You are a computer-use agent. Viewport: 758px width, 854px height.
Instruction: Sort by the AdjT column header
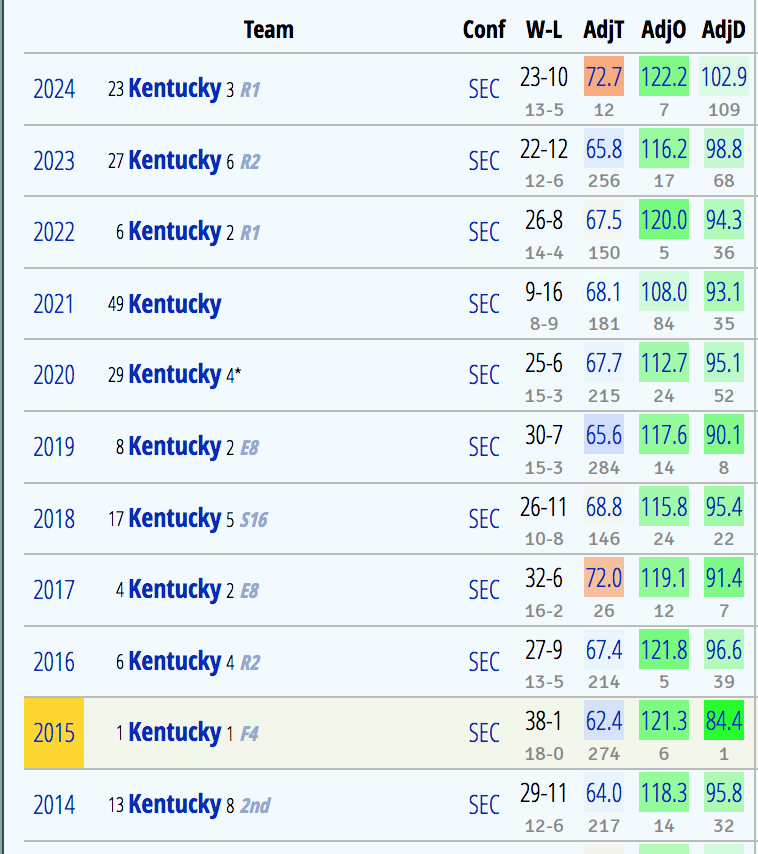[x=603, y=30]
